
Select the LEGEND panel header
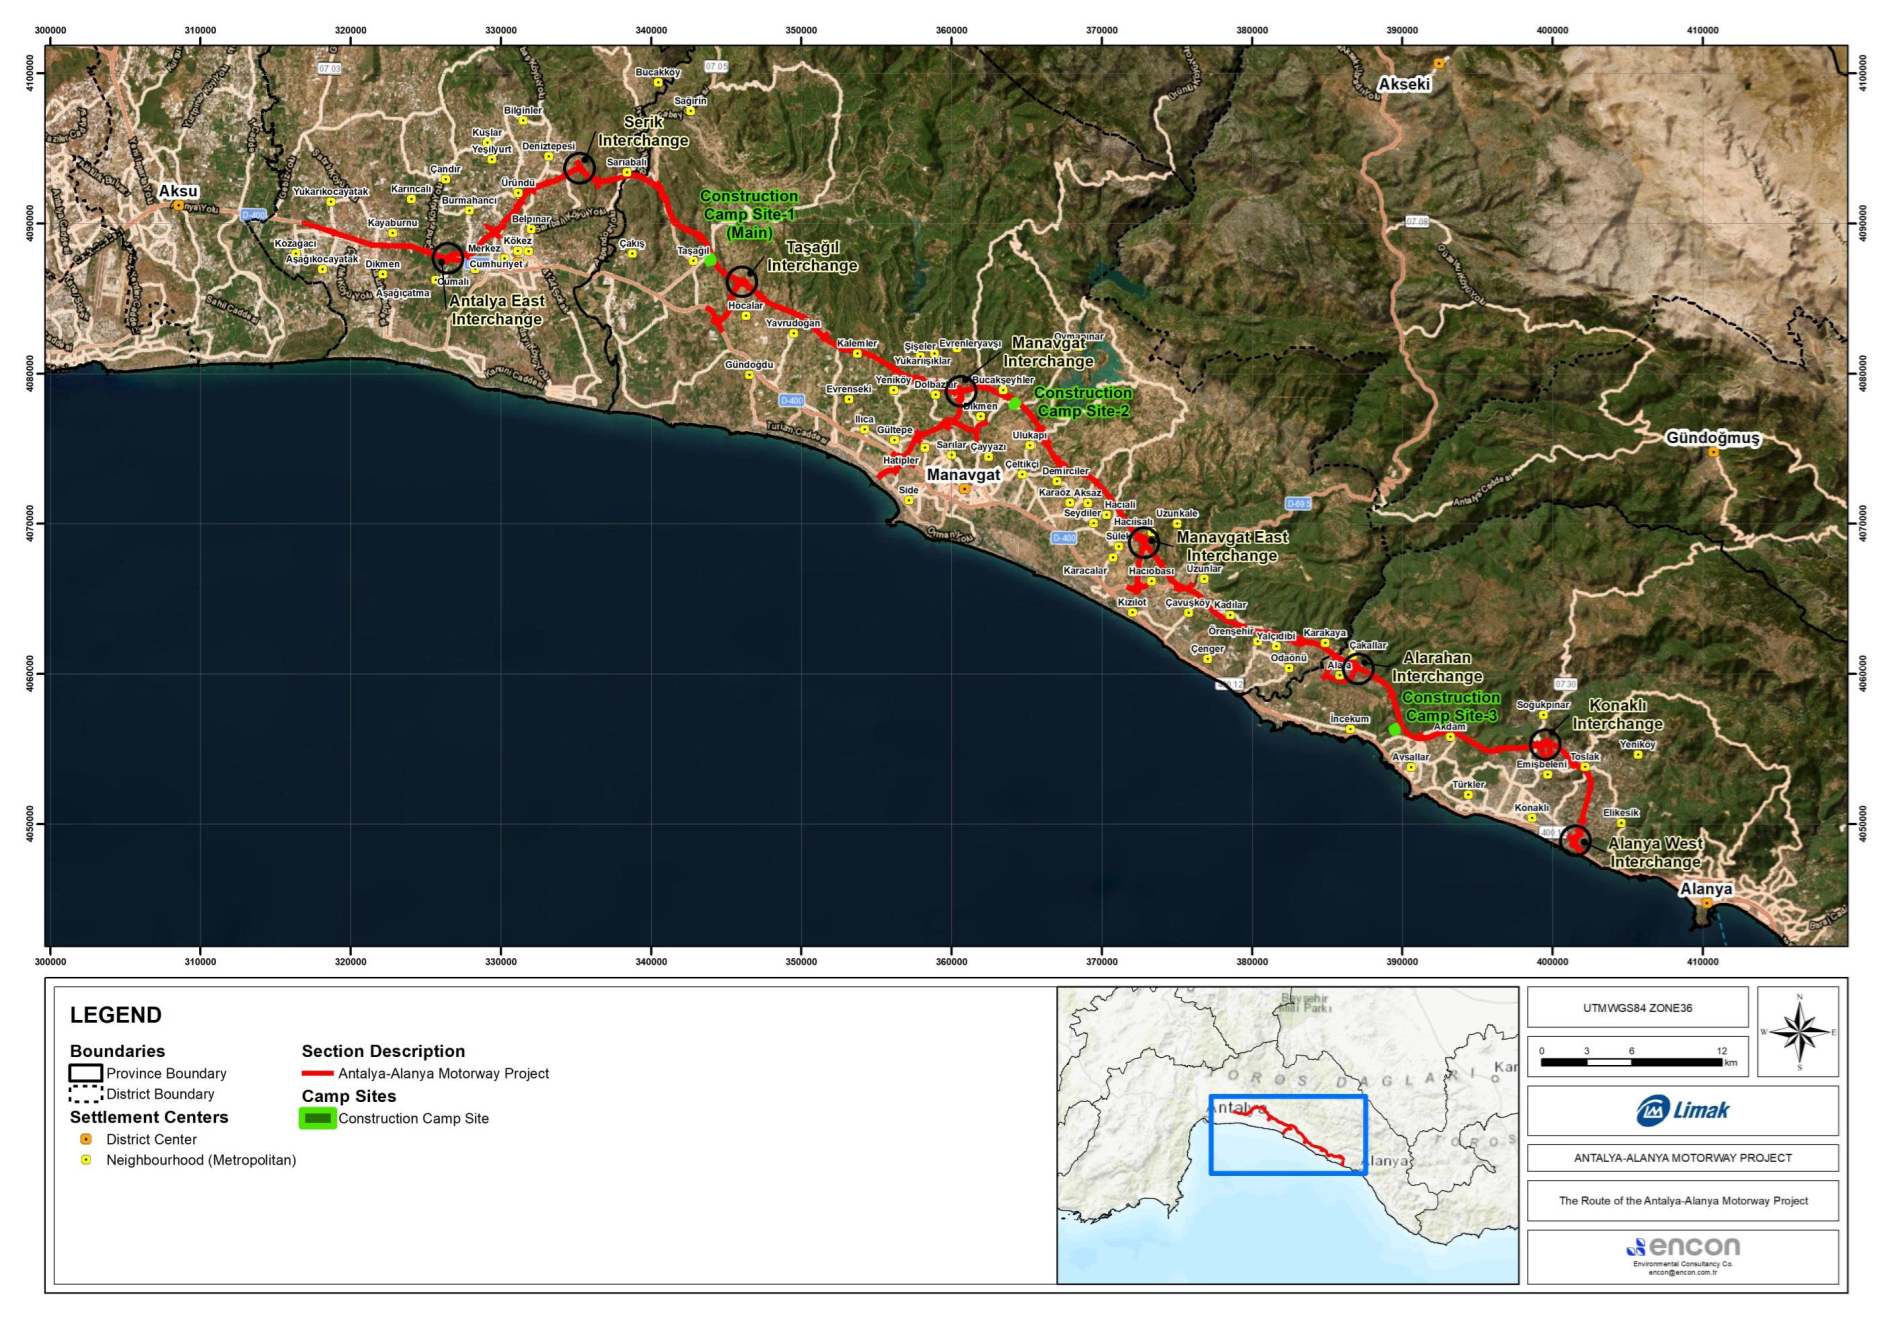[x=115, y=1014]
